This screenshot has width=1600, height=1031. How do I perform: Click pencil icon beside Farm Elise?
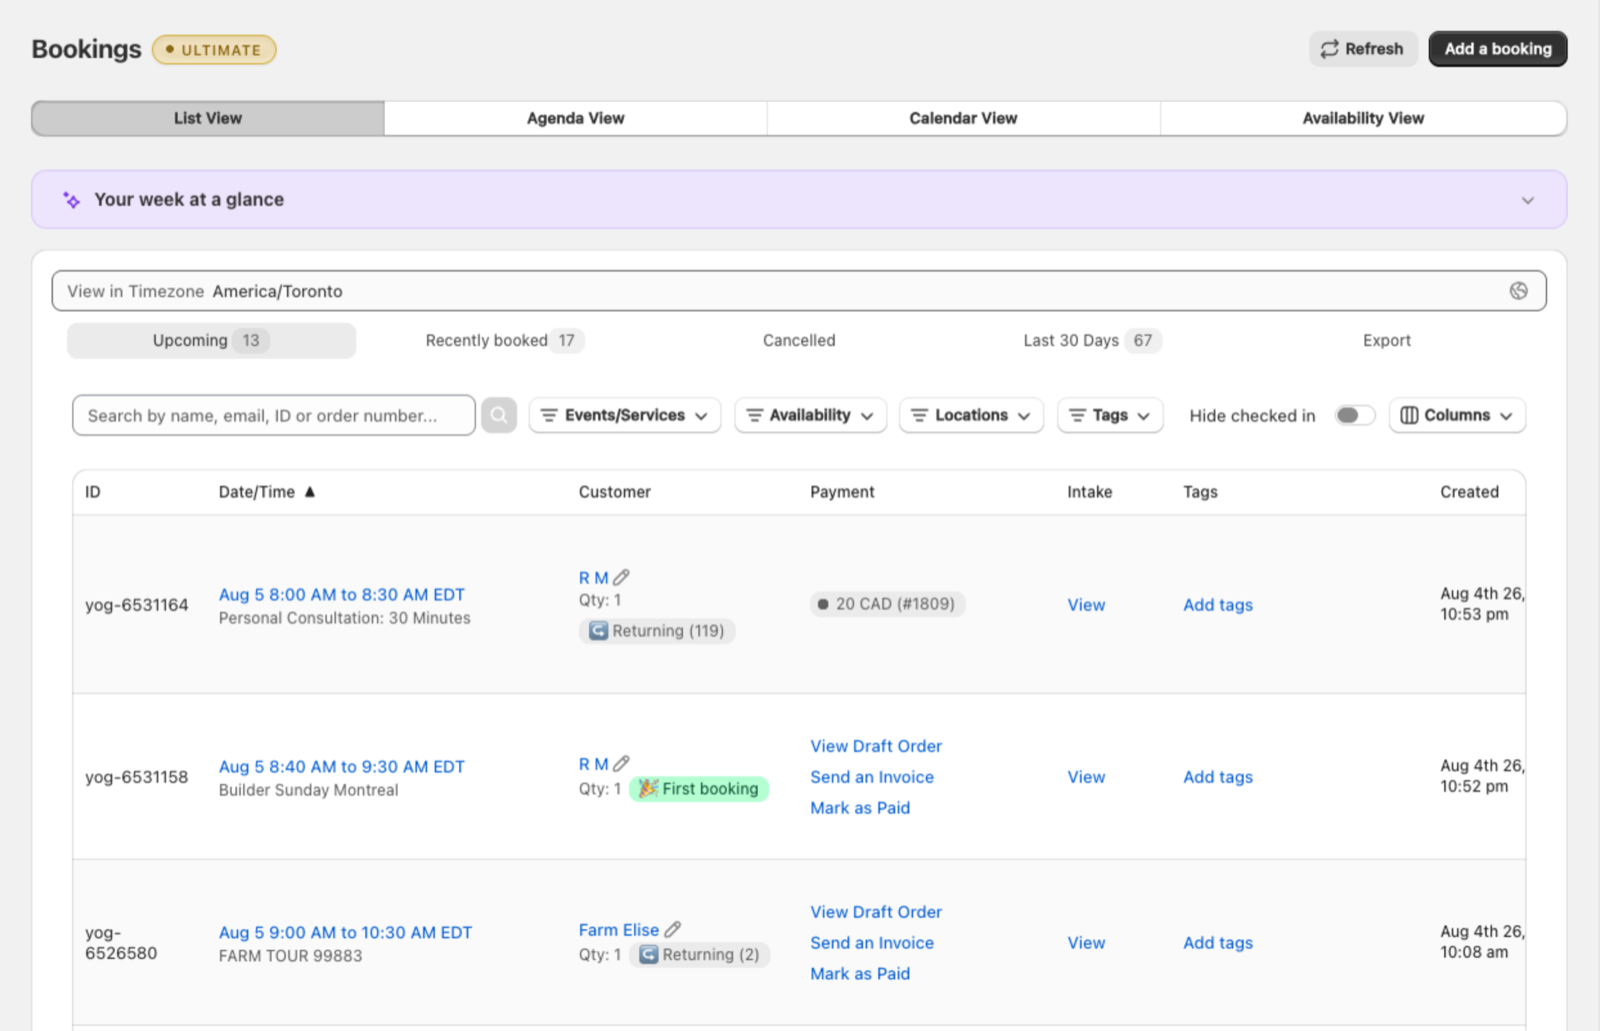[x=673, y=929]
